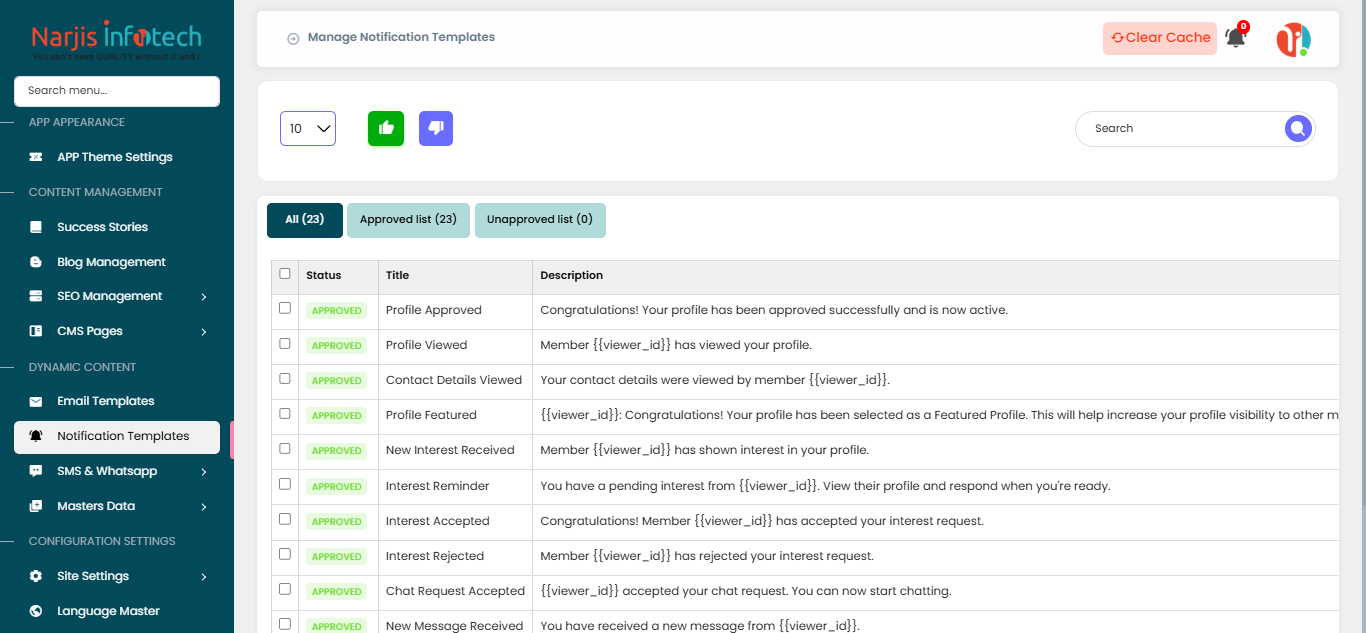The image size is (1366, 633).
Task: Click the Success Stories sidebar icon
Action: [x=36, y=227]
